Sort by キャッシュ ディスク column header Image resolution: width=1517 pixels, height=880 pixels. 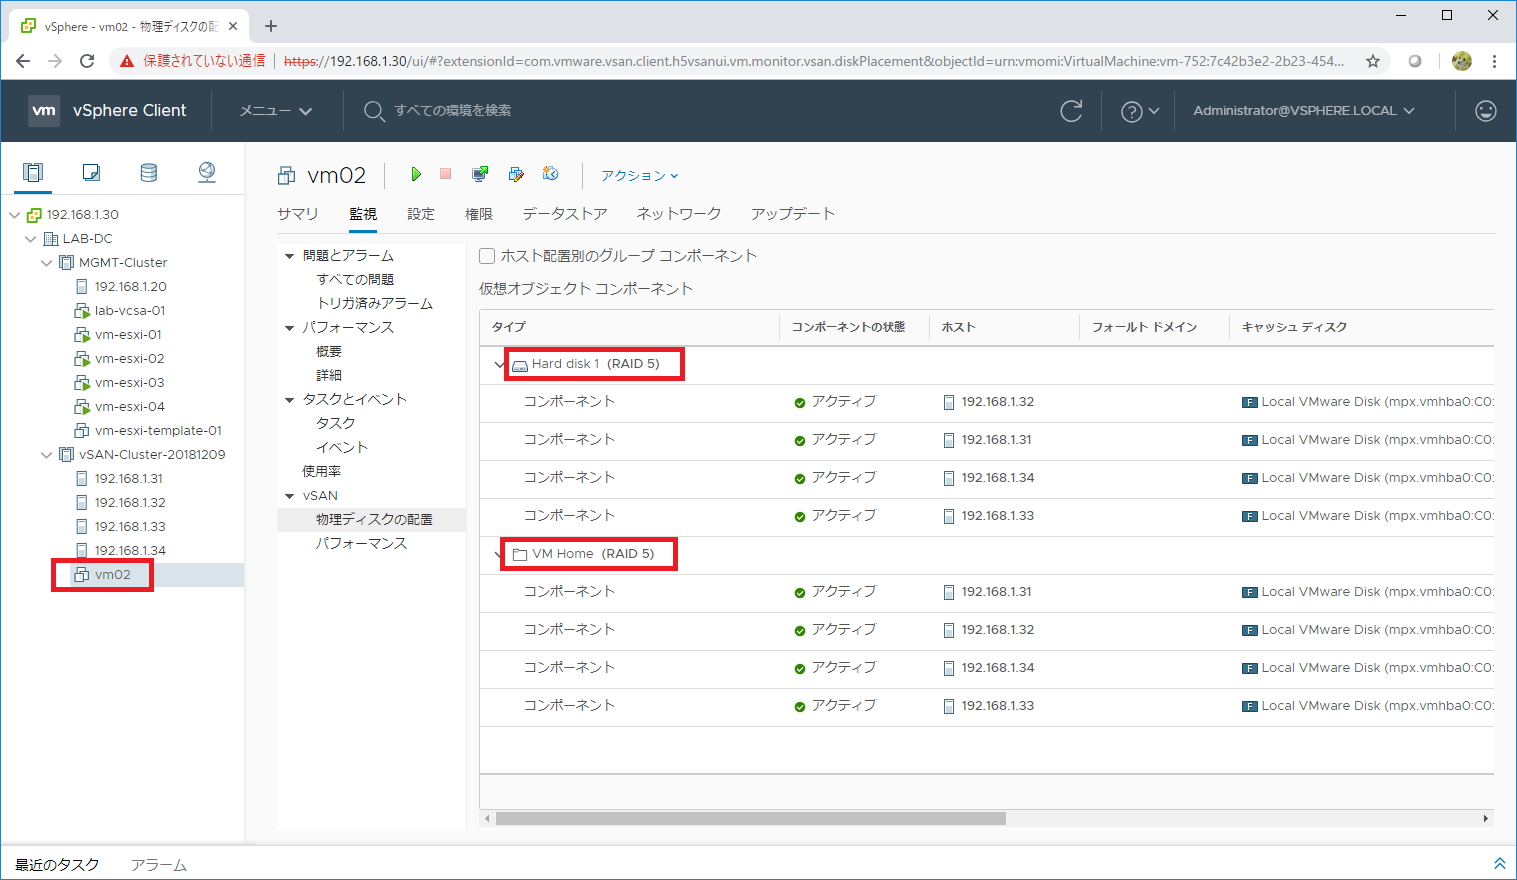point(1294,327)
